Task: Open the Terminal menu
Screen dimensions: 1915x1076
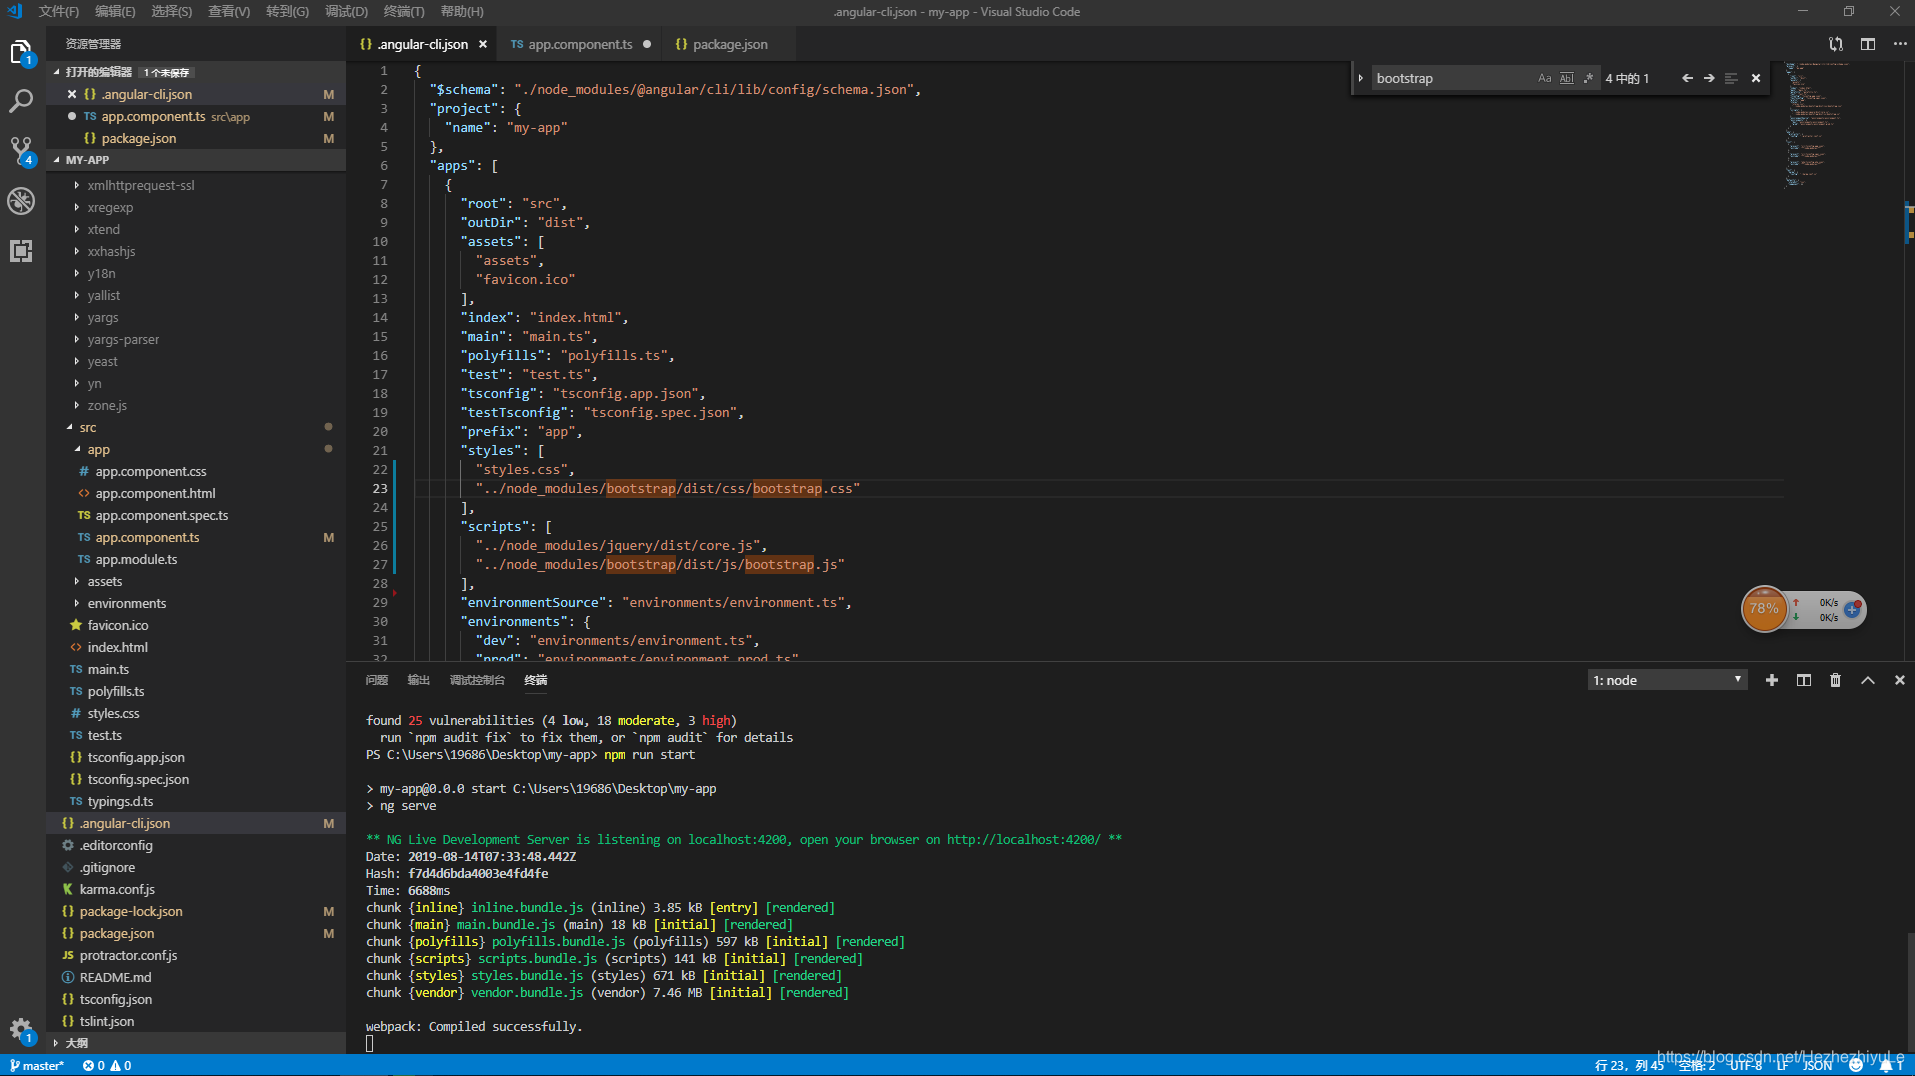Action: (x=404, y=11)
